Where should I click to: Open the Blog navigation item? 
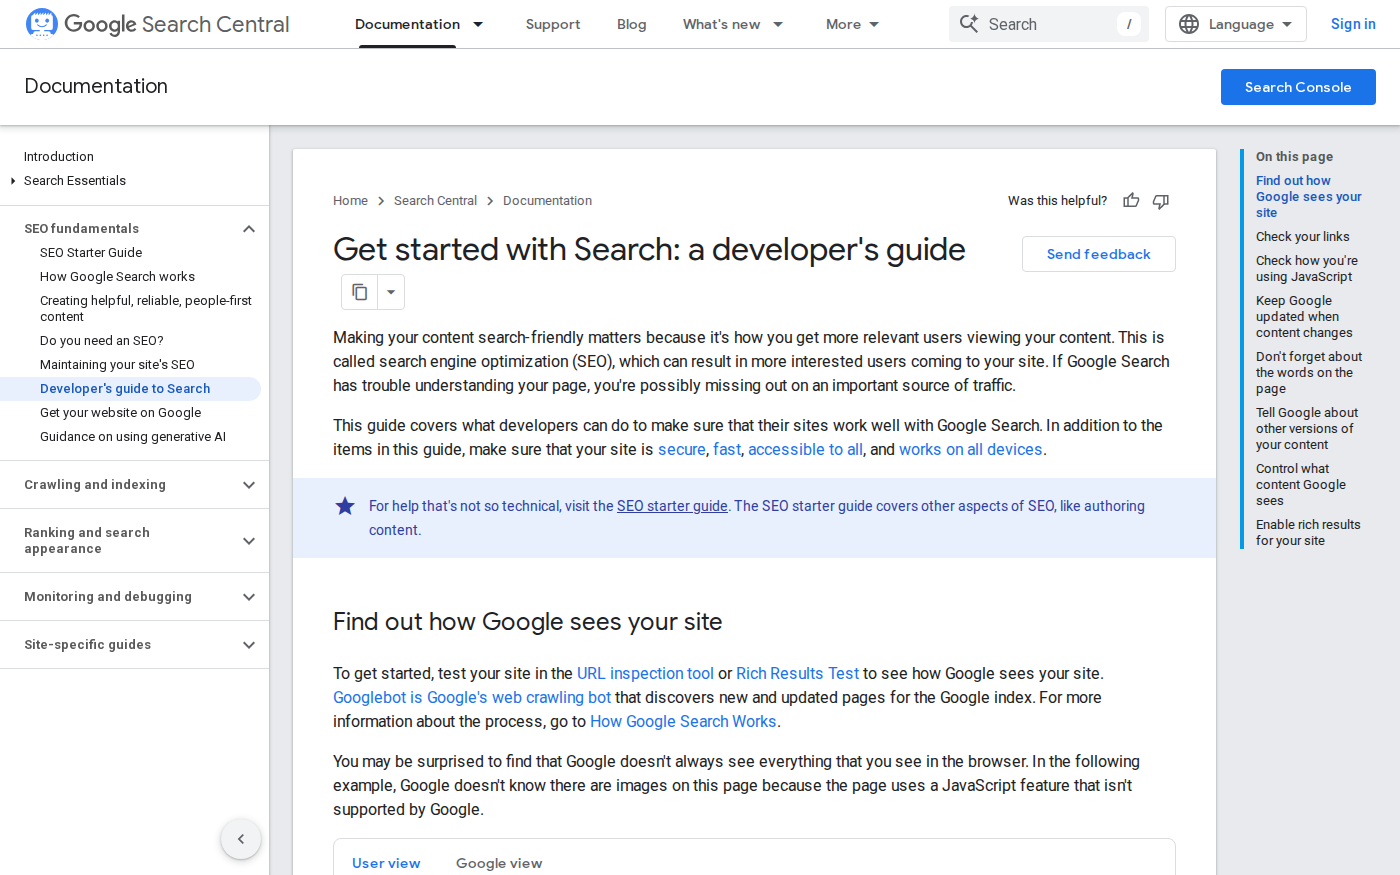click(631, 24)
